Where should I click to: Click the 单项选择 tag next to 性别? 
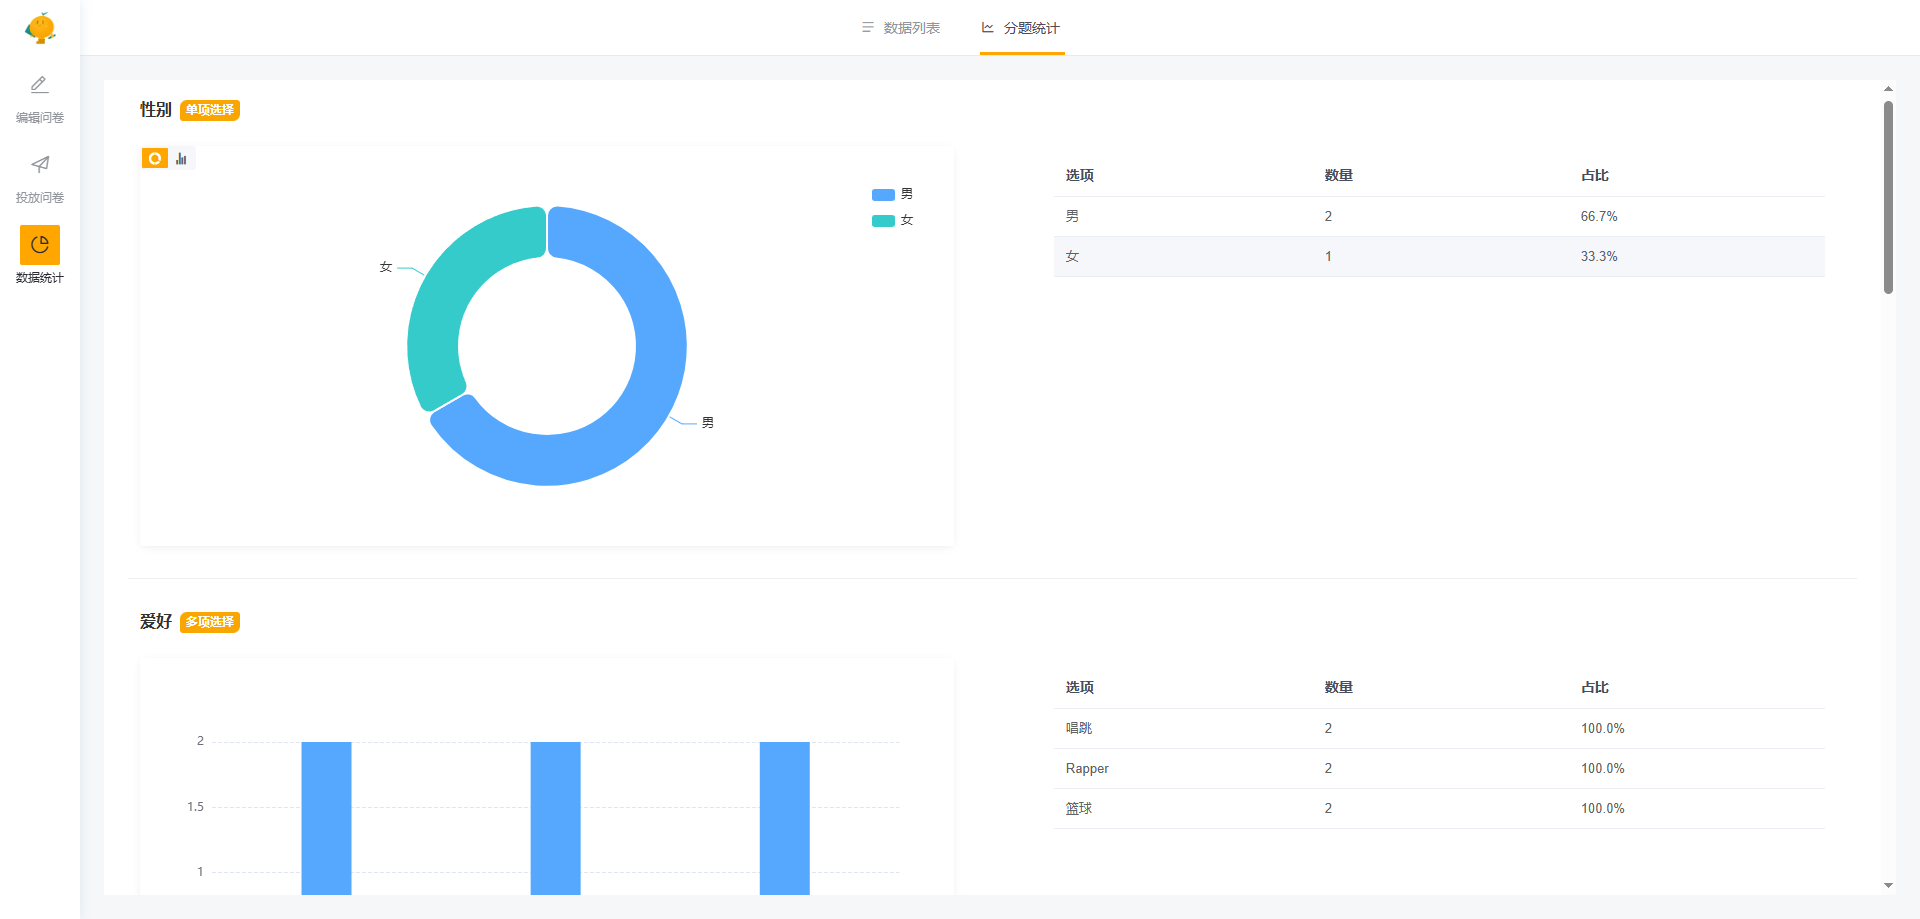point(210,110)
